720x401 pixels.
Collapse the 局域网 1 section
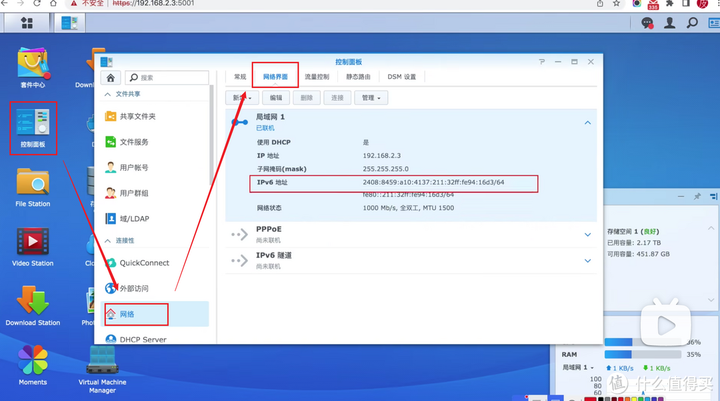[588, 122]
